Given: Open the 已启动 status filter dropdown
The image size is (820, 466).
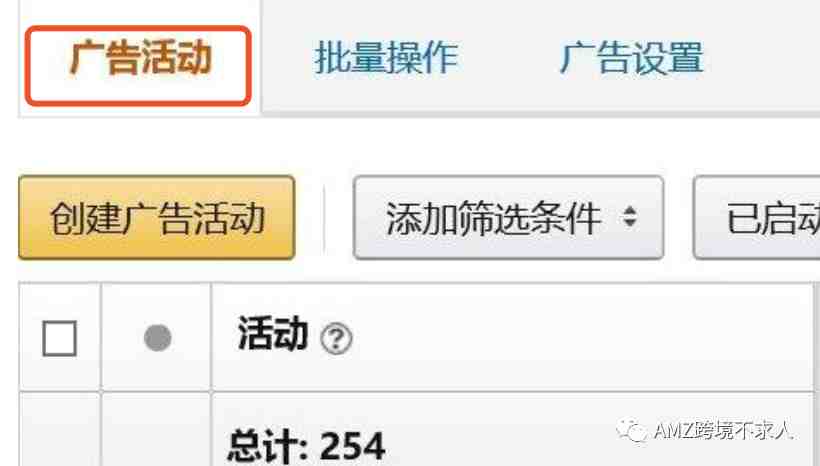Looking at the screenshot, I should [x=757, y=218].
